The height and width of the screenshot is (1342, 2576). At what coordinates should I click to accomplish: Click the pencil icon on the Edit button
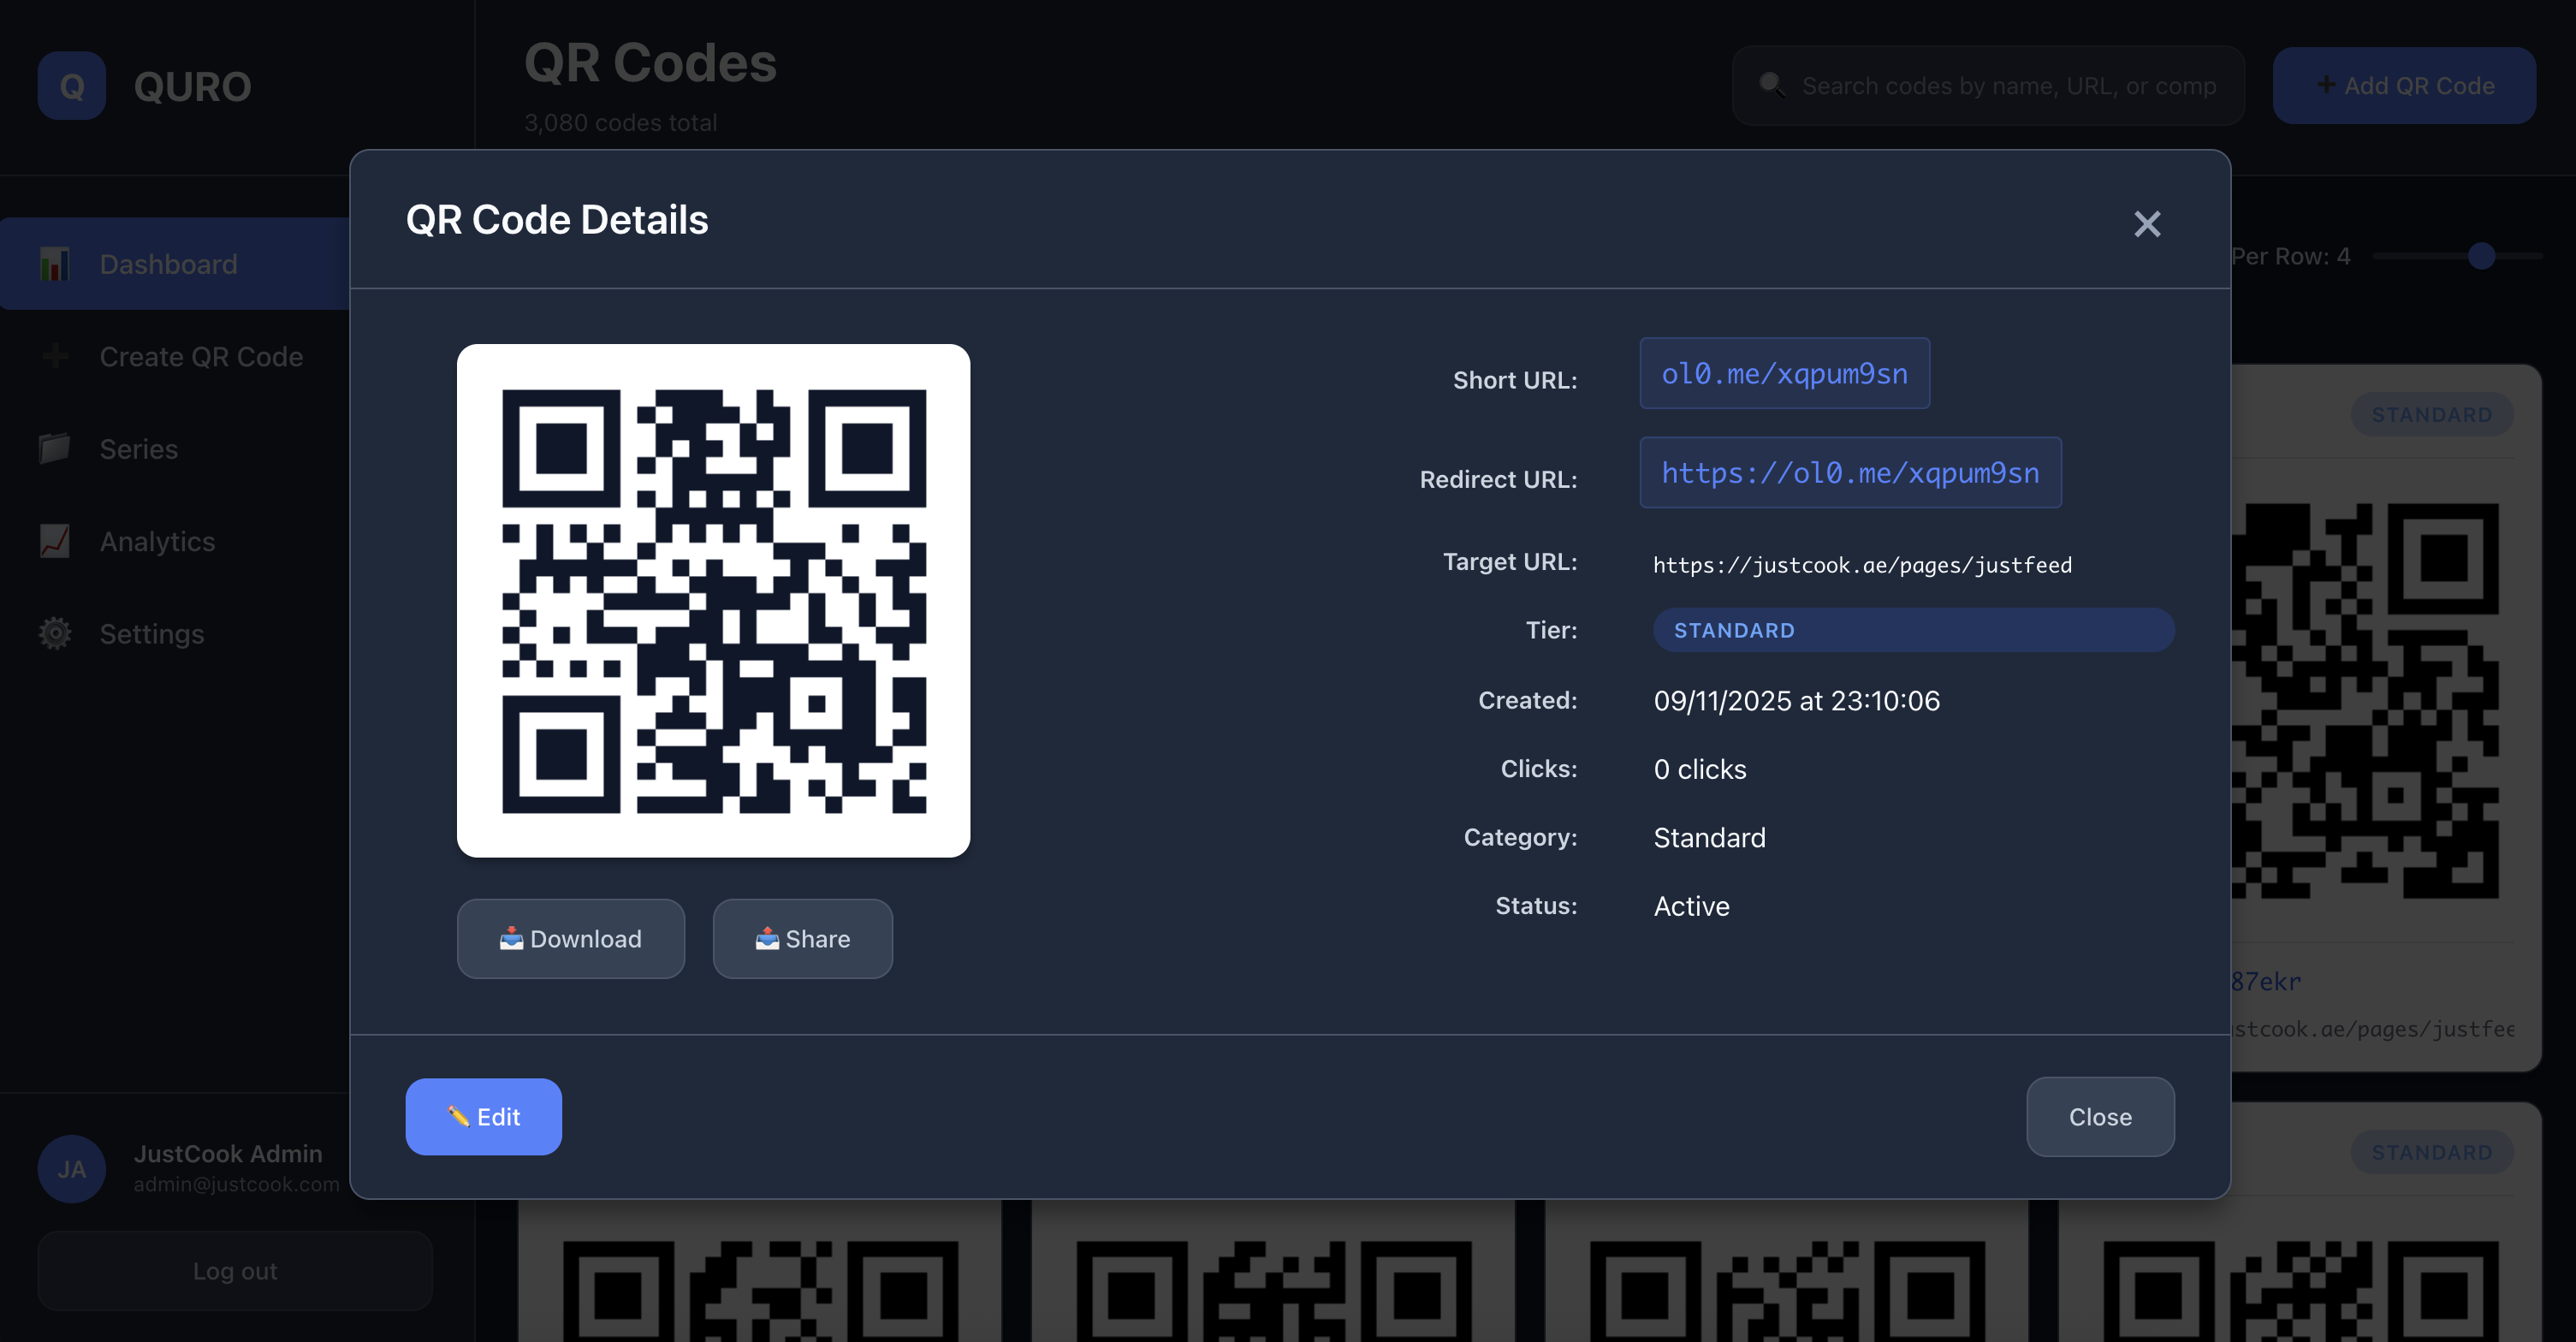[x=459, y=1116]
